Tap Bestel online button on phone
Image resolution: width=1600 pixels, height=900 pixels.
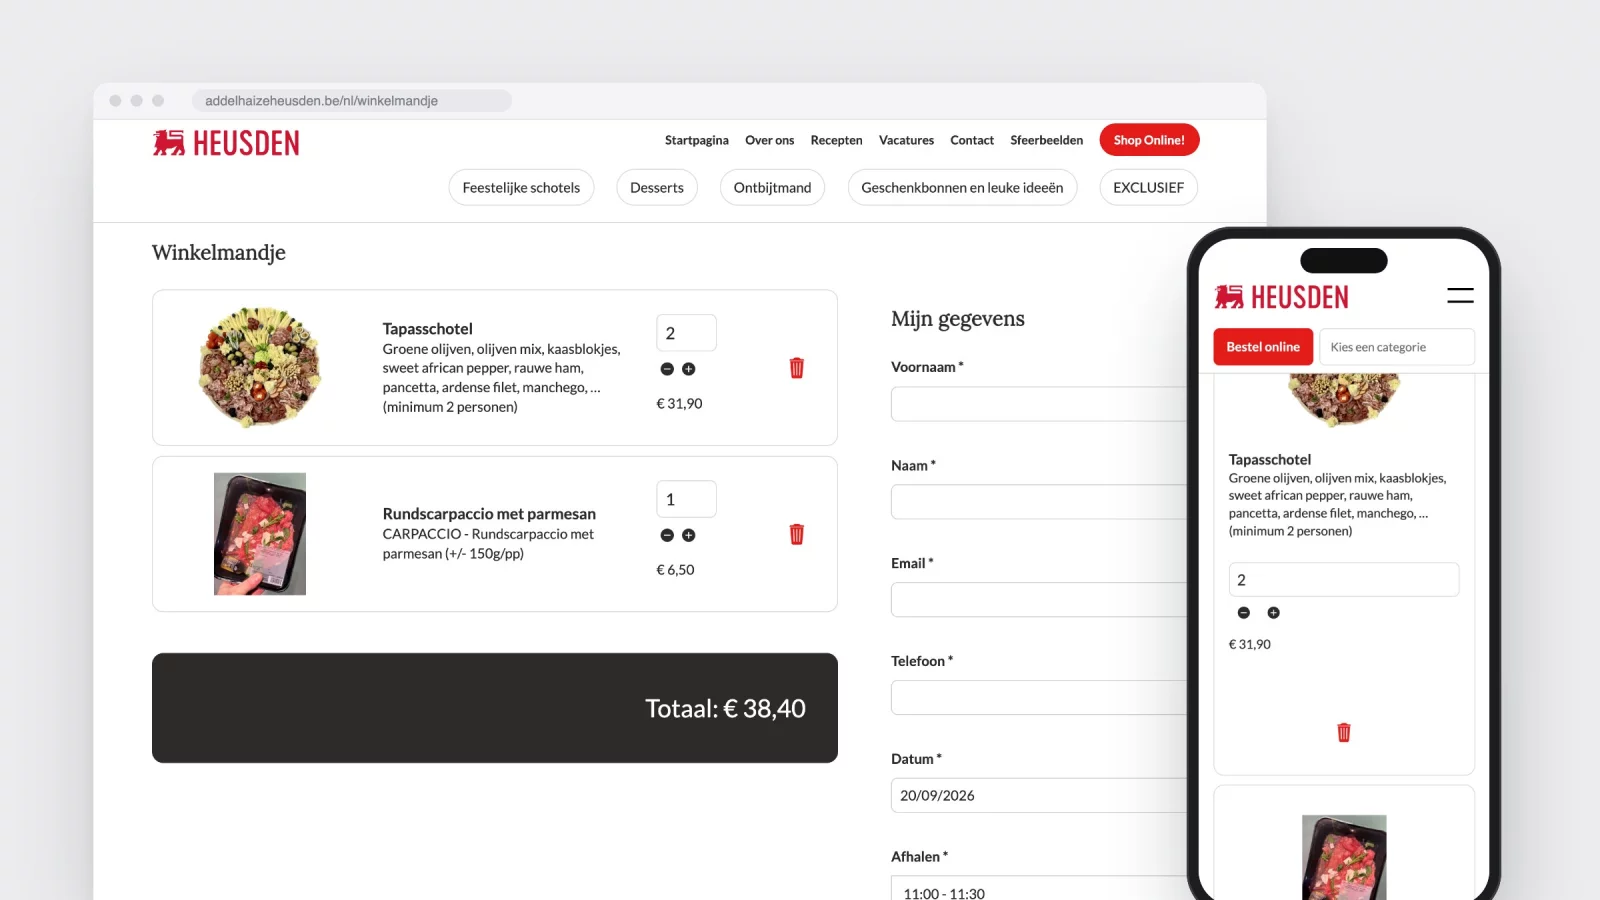coord(1263,347)
